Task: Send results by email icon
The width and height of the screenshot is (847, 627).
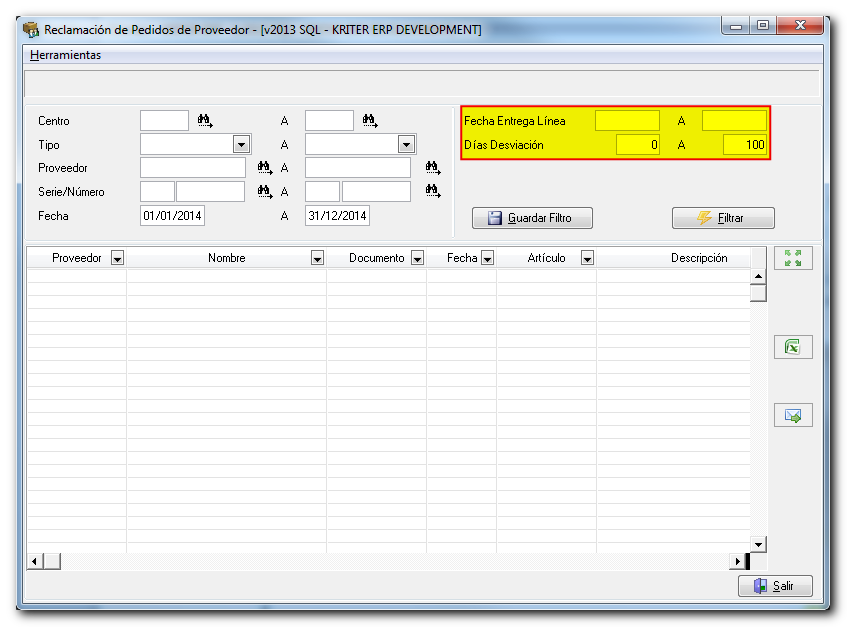Action: 793,415
